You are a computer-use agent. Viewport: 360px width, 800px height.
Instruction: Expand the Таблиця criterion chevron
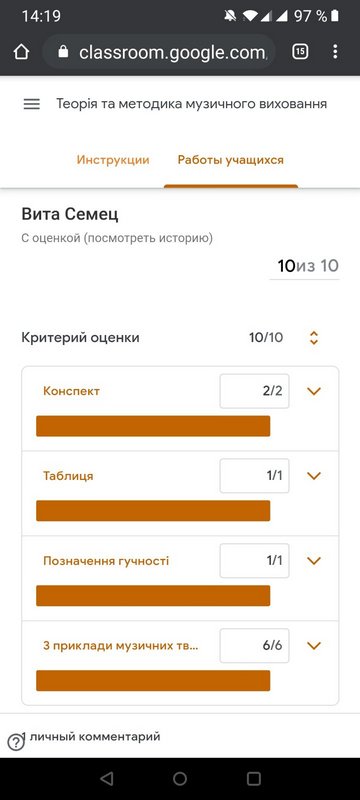coord(314,476)
